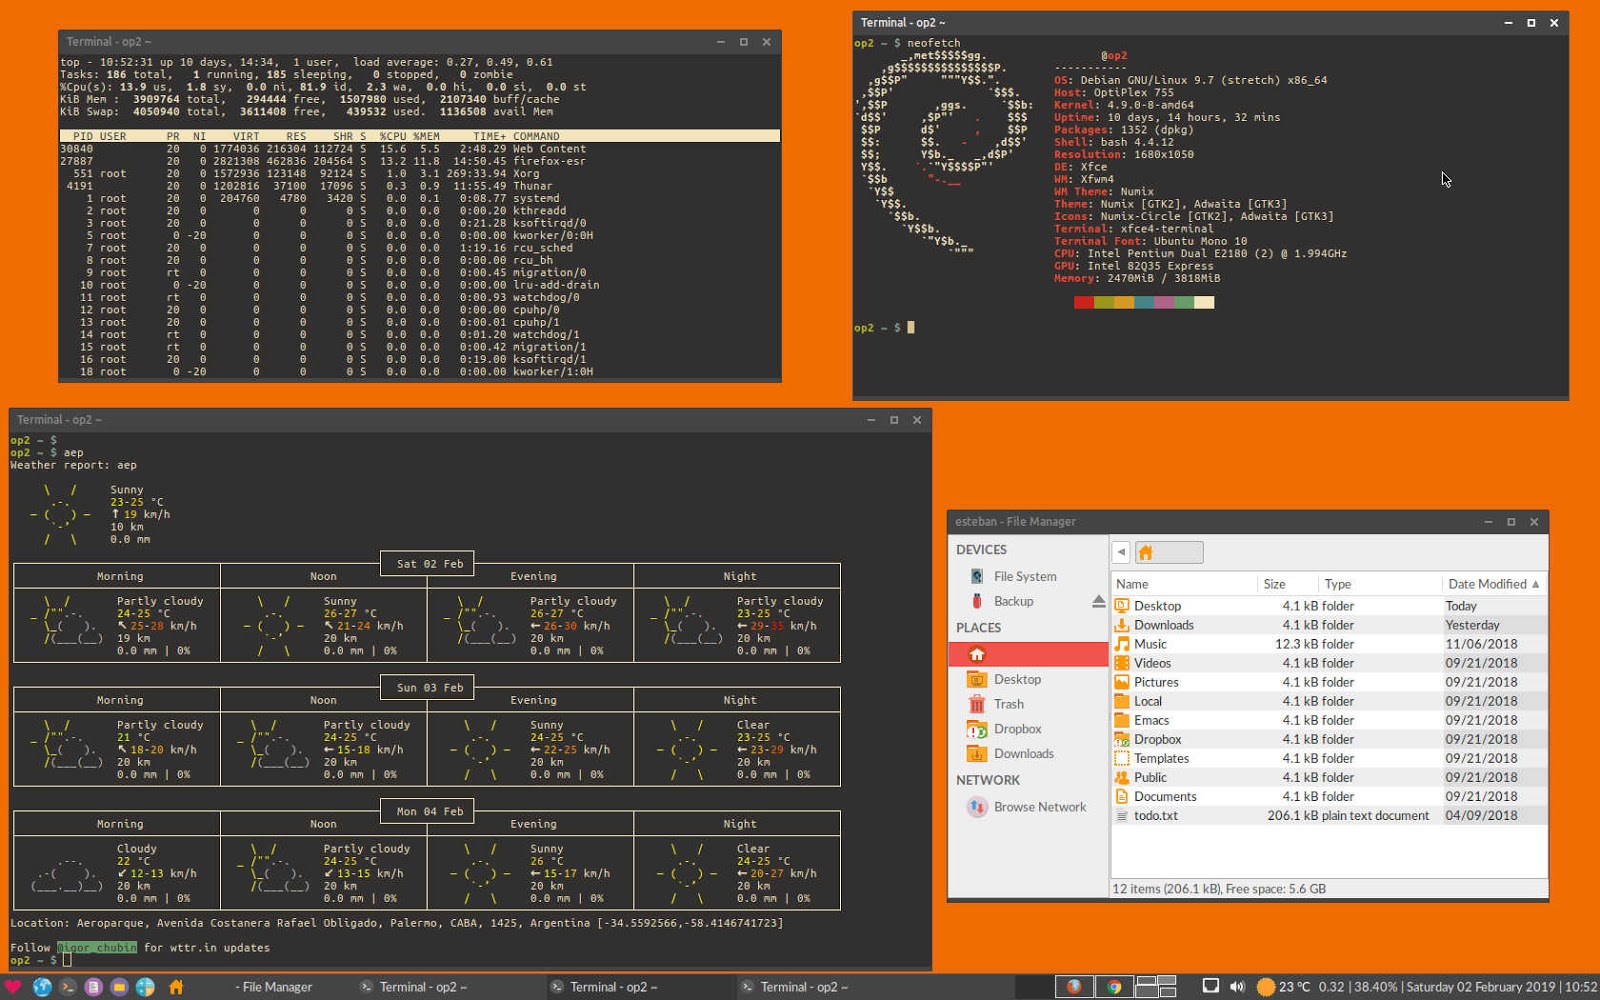Toggle sort order on Date Modified column
This screenshot has height=1000, width=1600.
1488,583
